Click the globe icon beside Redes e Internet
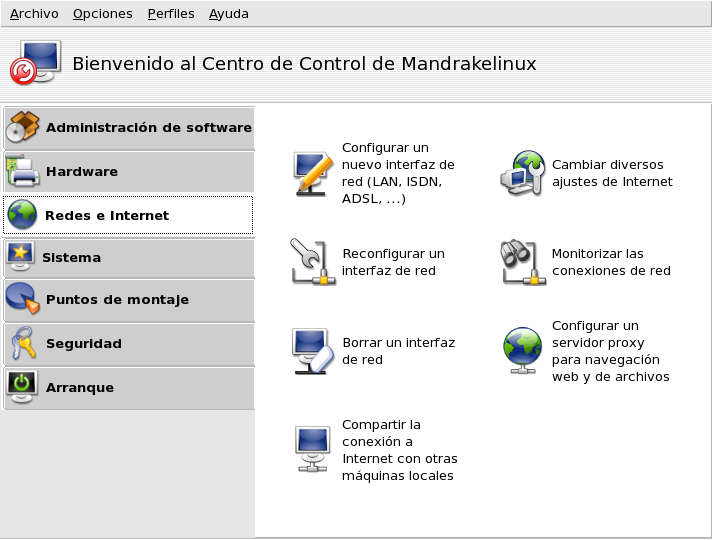 click(x=22, y=214)
